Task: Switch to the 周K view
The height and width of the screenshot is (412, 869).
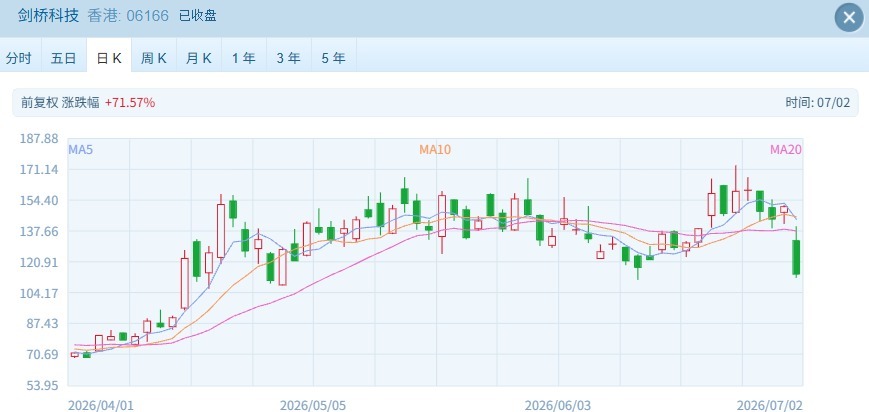Action: coord(154,58)
